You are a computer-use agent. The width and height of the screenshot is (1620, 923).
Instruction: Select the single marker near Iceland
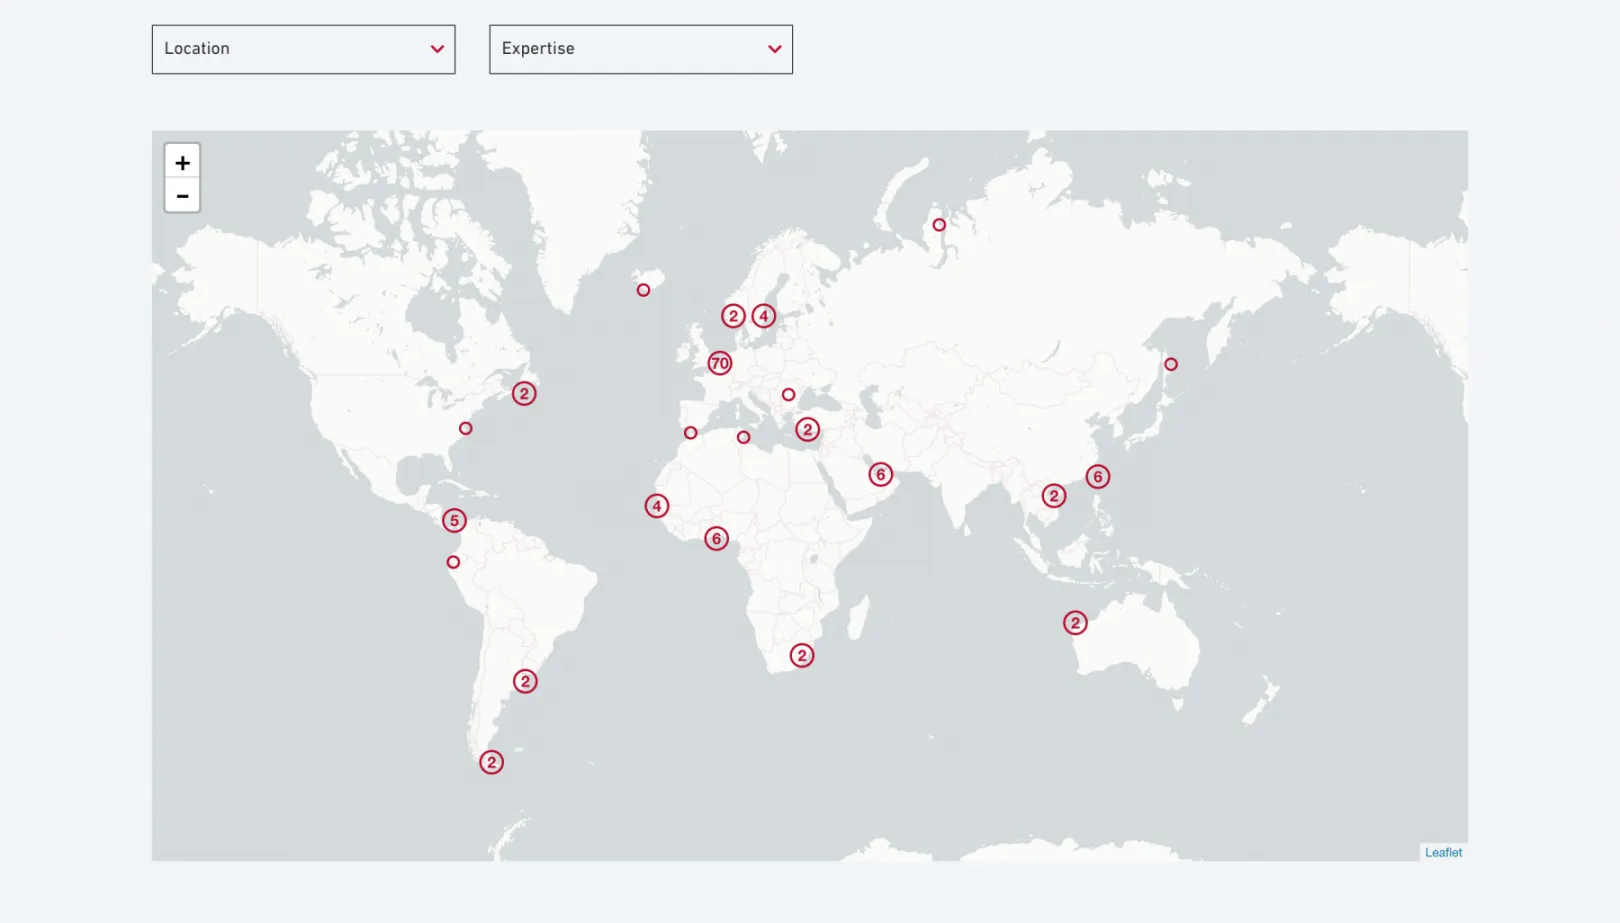pyautogui.click(x=643, y=290)
